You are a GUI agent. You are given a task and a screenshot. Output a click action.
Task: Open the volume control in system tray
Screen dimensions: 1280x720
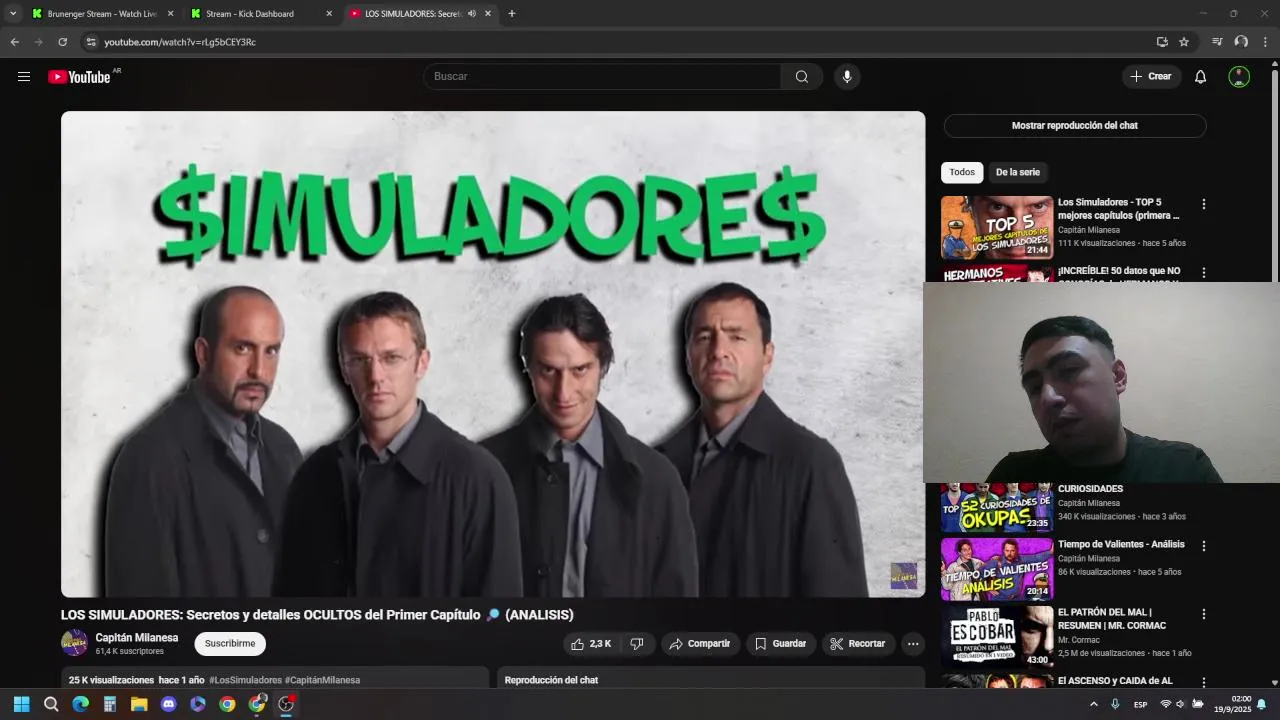pyautogui.click(x=1180, y=705)
